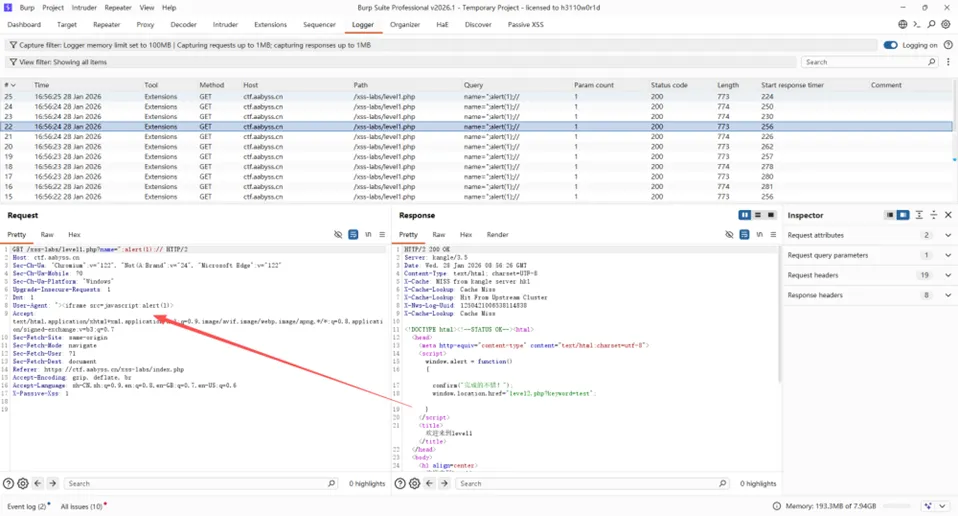This screenshot has width=958, height=516.
Task: Open Response editor help icon
Action: coord(400,483)
